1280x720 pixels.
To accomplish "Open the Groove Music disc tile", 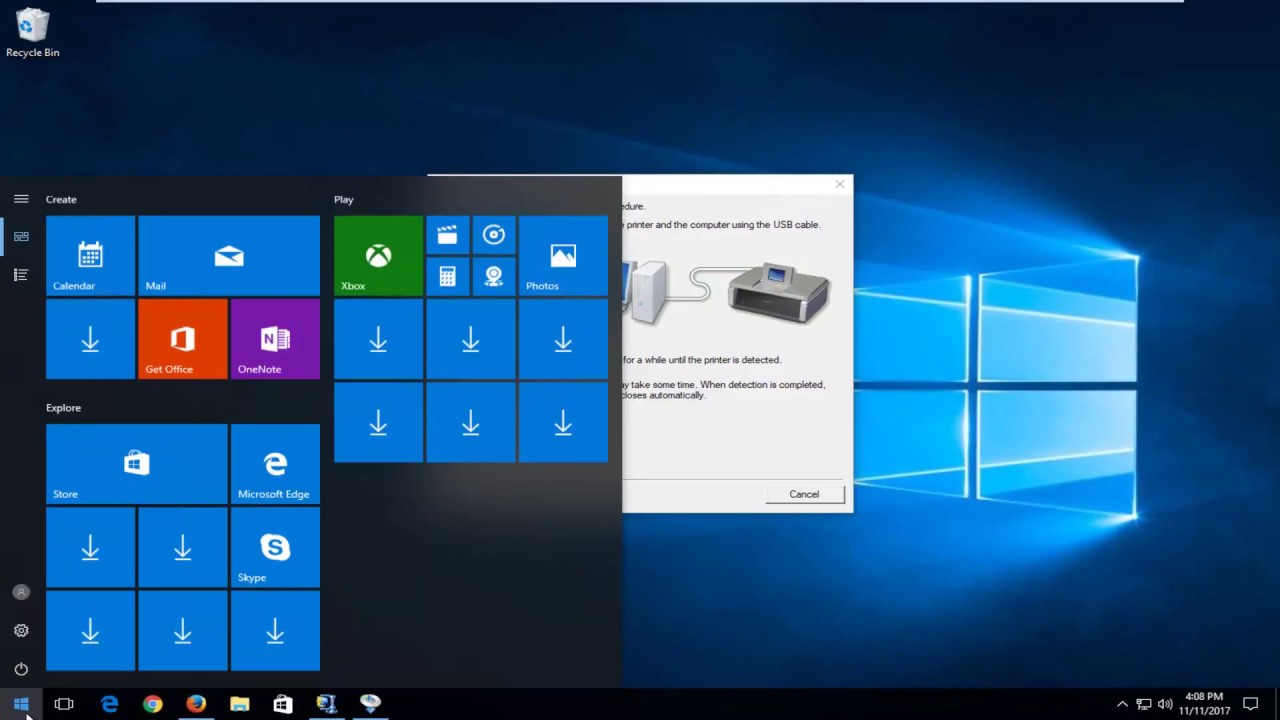I will point(493,235).
